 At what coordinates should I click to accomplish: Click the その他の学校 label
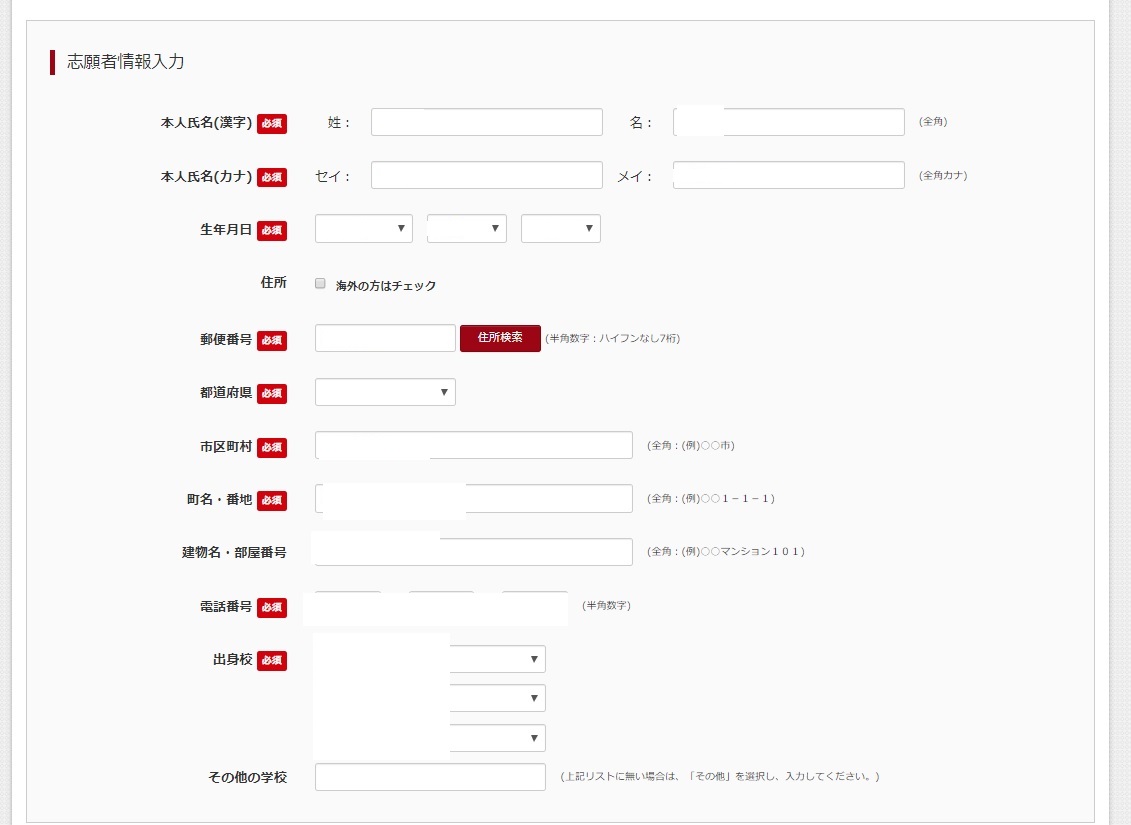(247, 777)
